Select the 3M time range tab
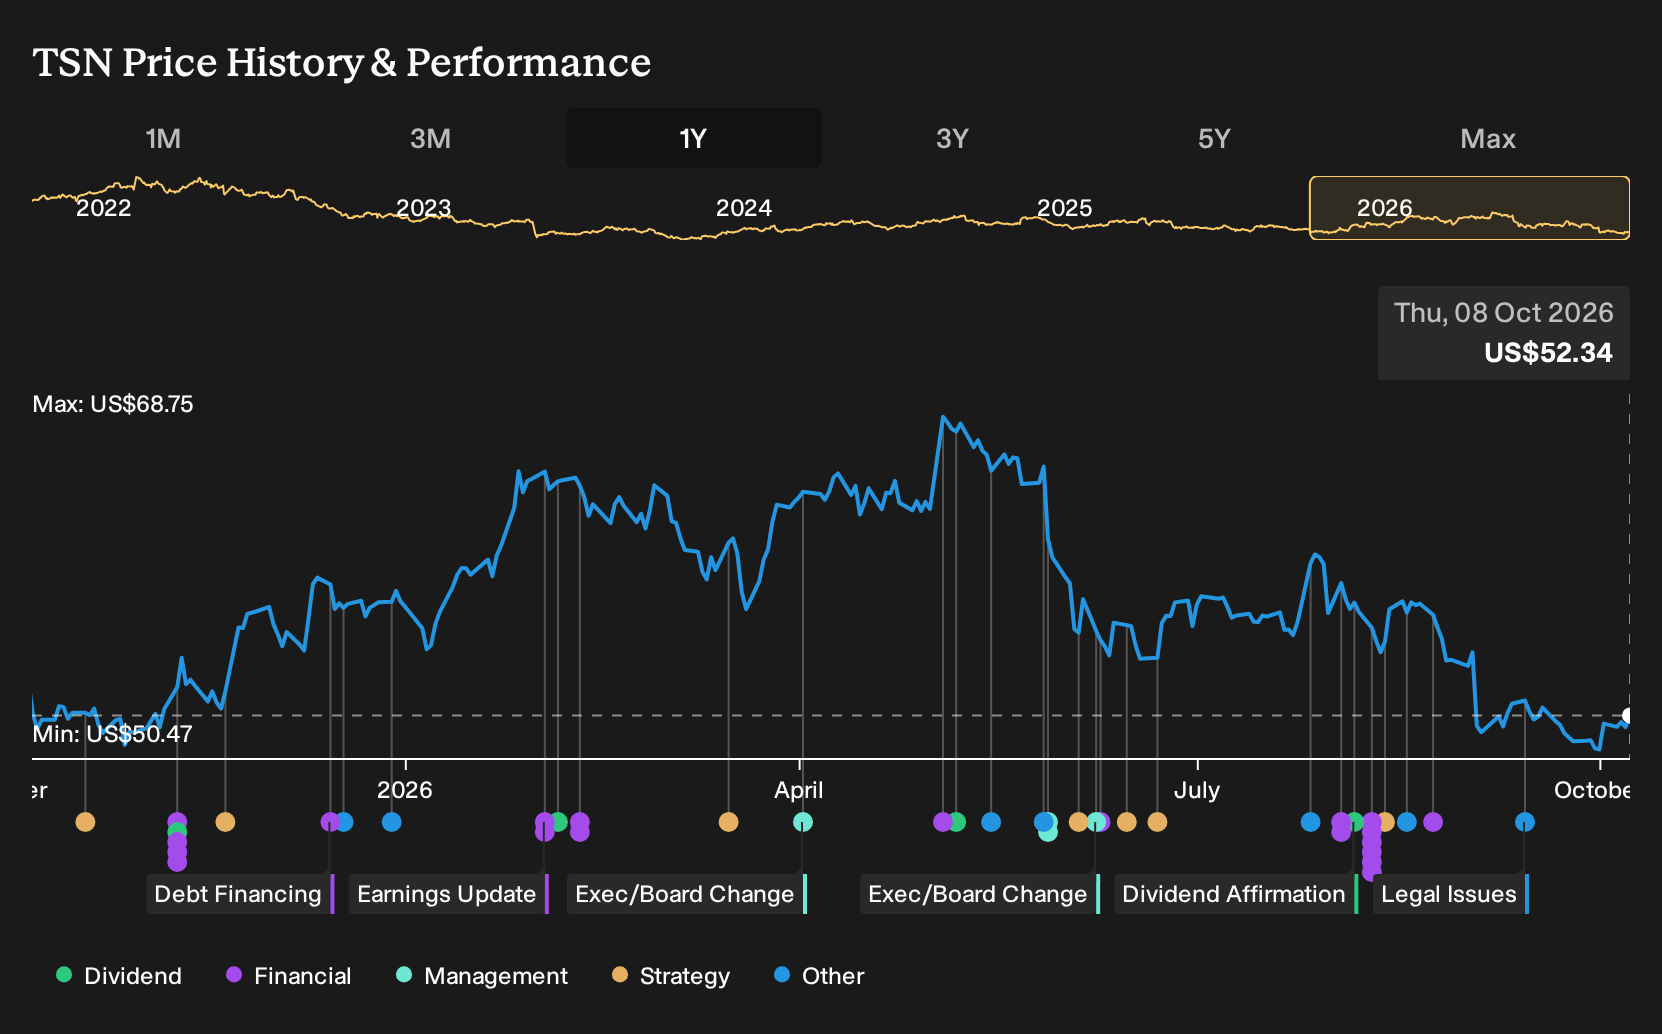This screenshot has height=1034, width=1662. pos(430,138)
